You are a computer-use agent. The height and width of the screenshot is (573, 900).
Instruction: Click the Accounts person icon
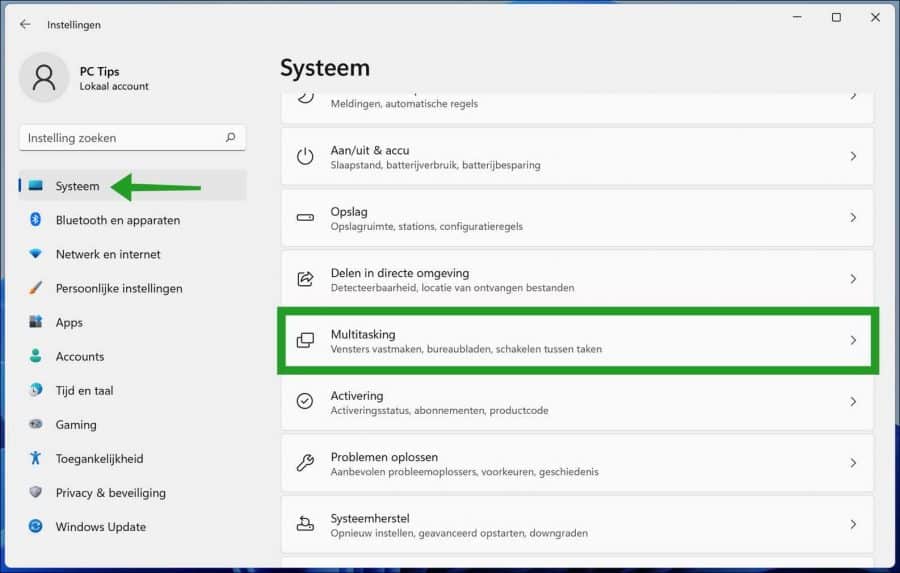[36, 356]
